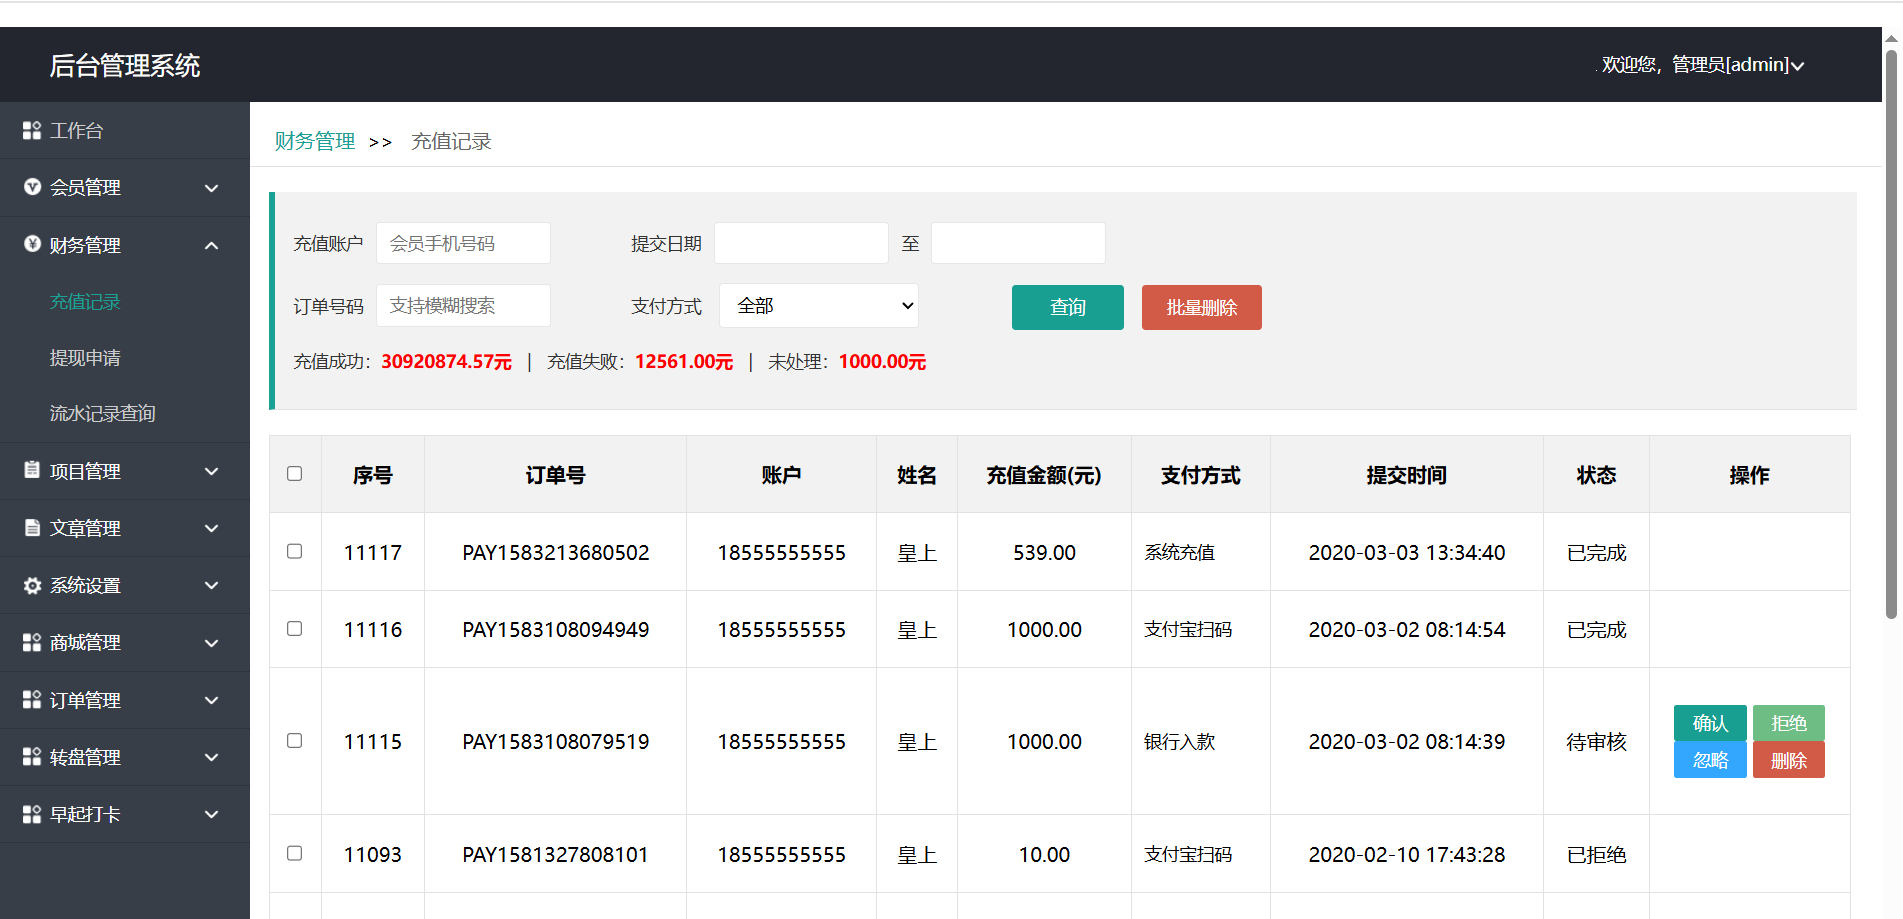Focus the 充值账户 phone number field
The height and width of the screenshot is (919, 1903).
463,243
